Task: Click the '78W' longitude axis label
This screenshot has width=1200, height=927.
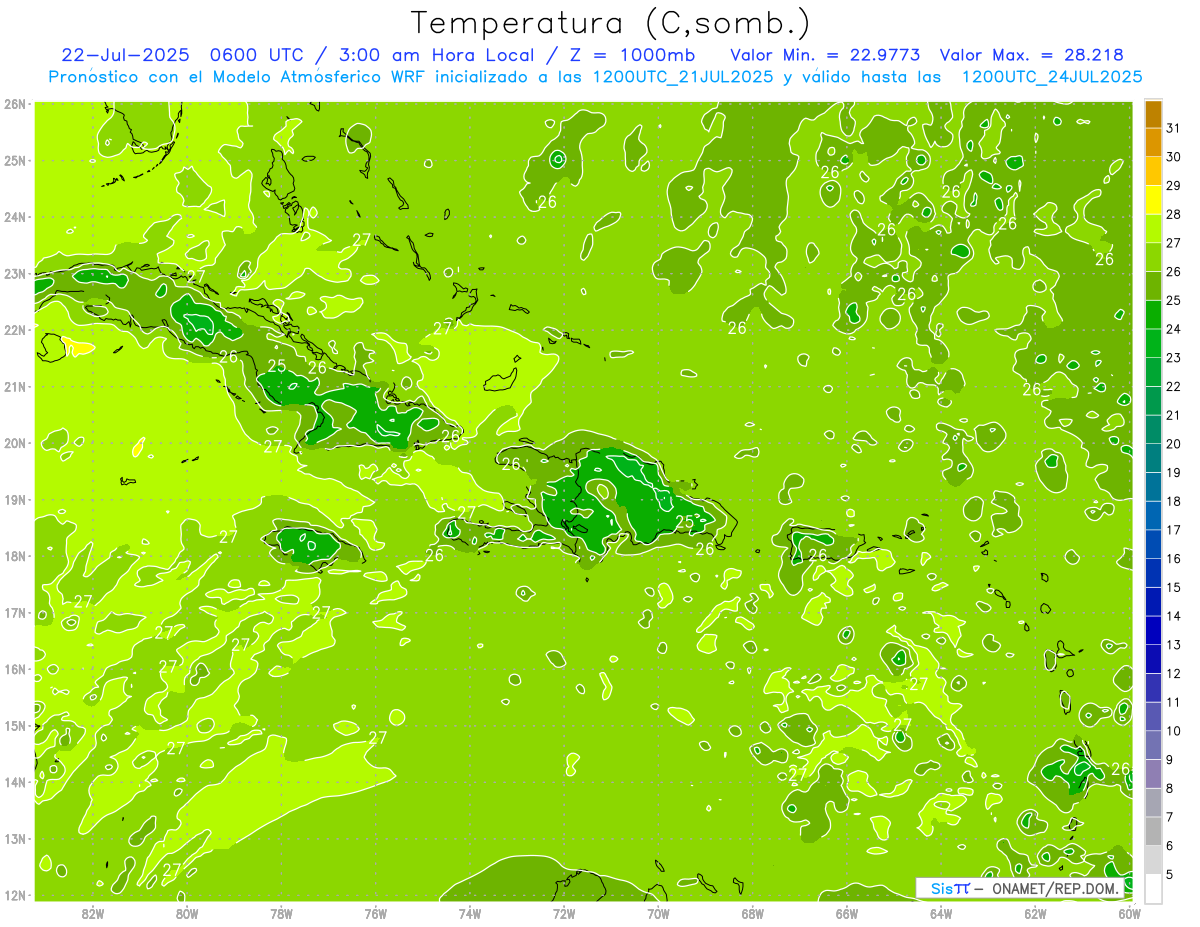Action: pyautogui.click(x=281, y=913)
